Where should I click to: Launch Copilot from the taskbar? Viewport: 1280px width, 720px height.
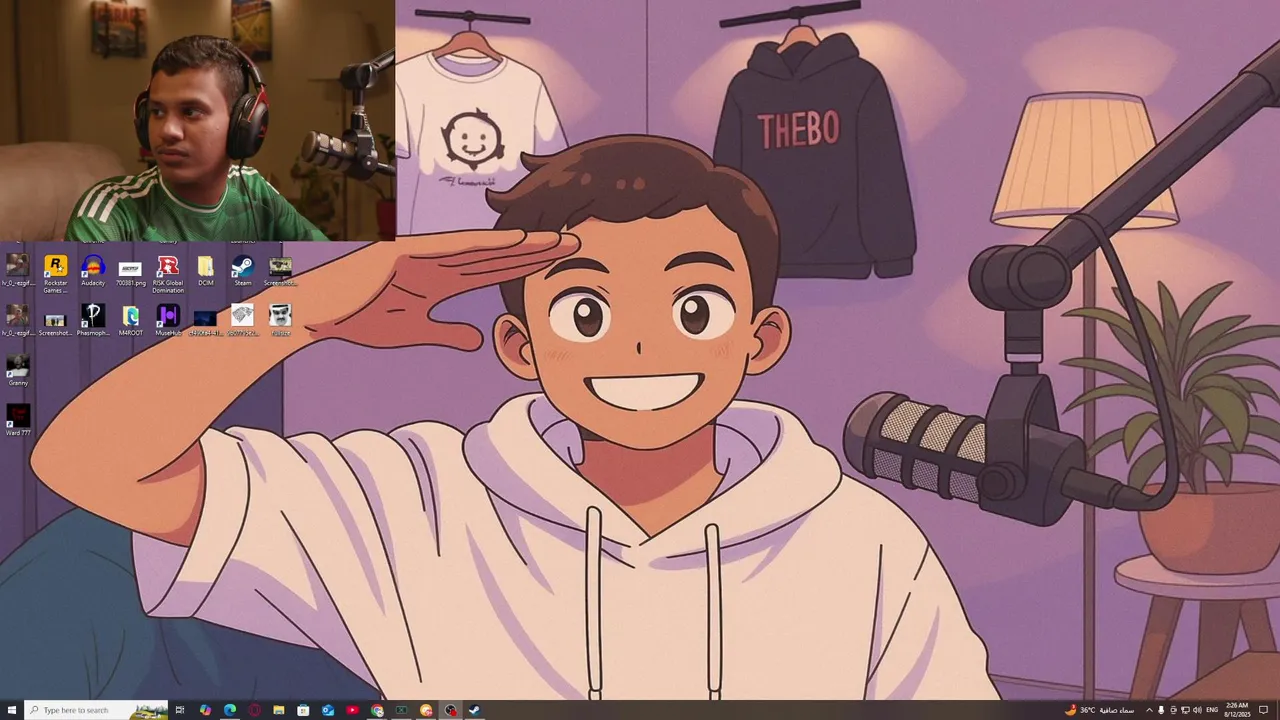tap(205, 710)
